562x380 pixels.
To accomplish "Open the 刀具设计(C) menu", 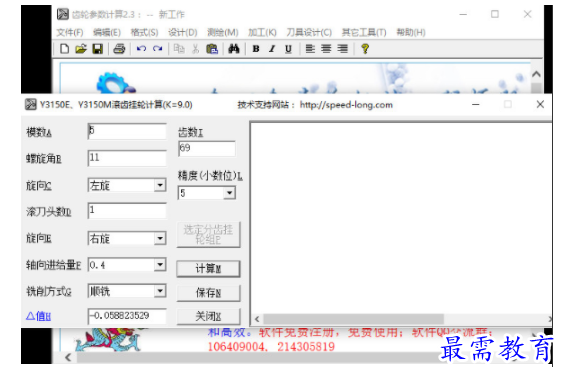I will (x=309, y=32).
